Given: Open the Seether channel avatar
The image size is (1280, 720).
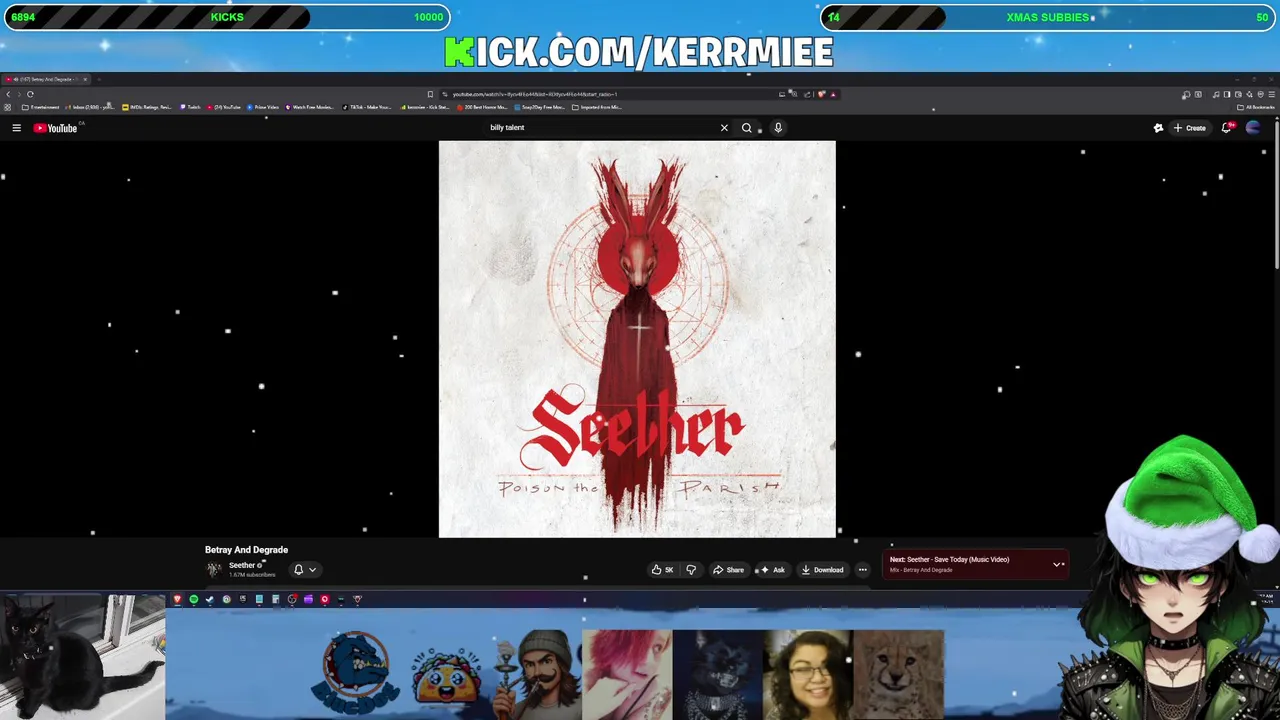Looking at the screenshot, I should (213, 569).
